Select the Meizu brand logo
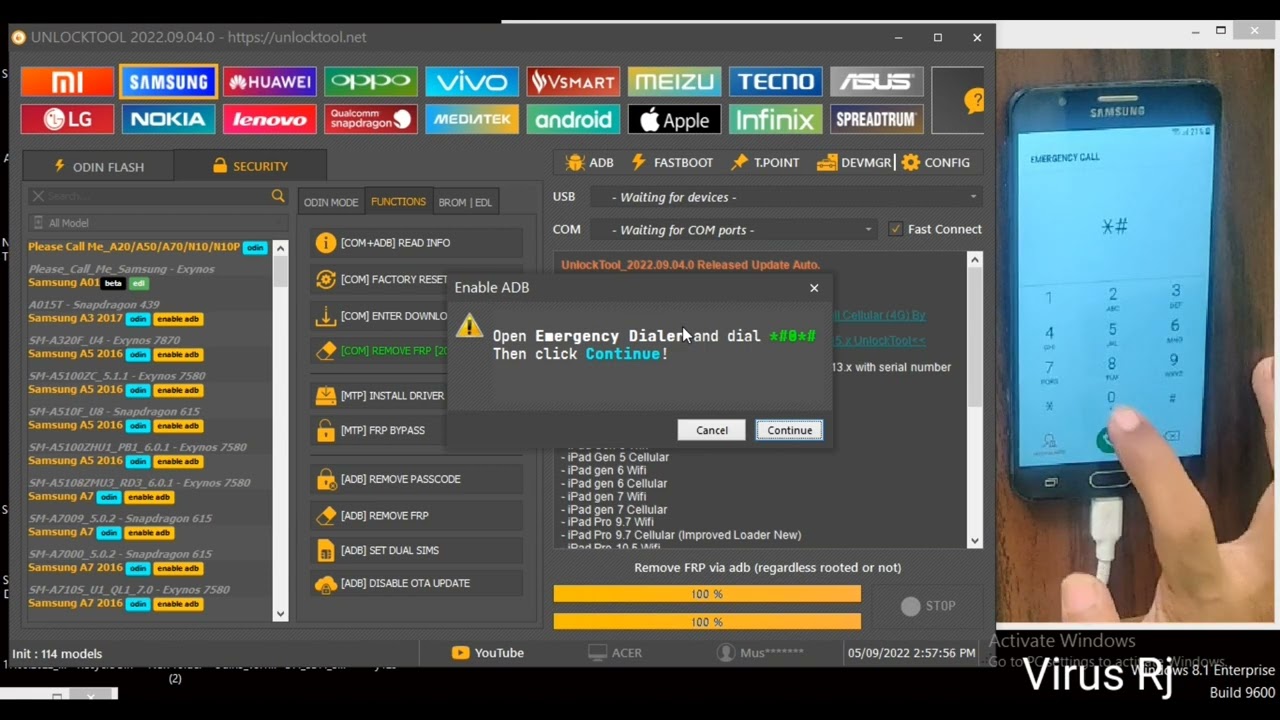This screenshot has width=1280, height=720. pyautogui.click(x=674, y=82)
